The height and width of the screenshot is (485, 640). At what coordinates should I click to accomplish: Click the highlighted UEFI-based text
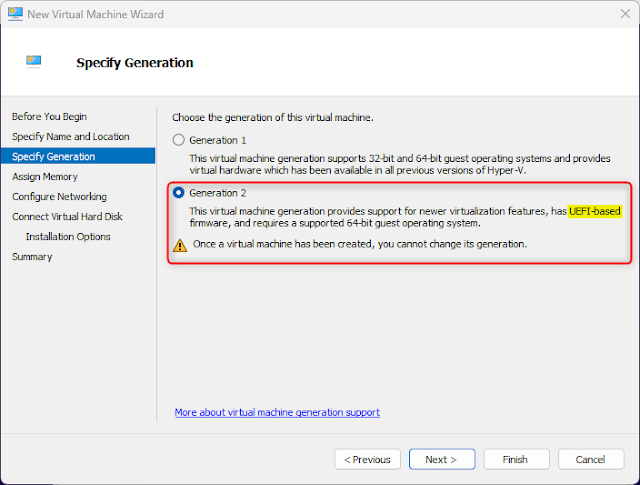[595, 211]
